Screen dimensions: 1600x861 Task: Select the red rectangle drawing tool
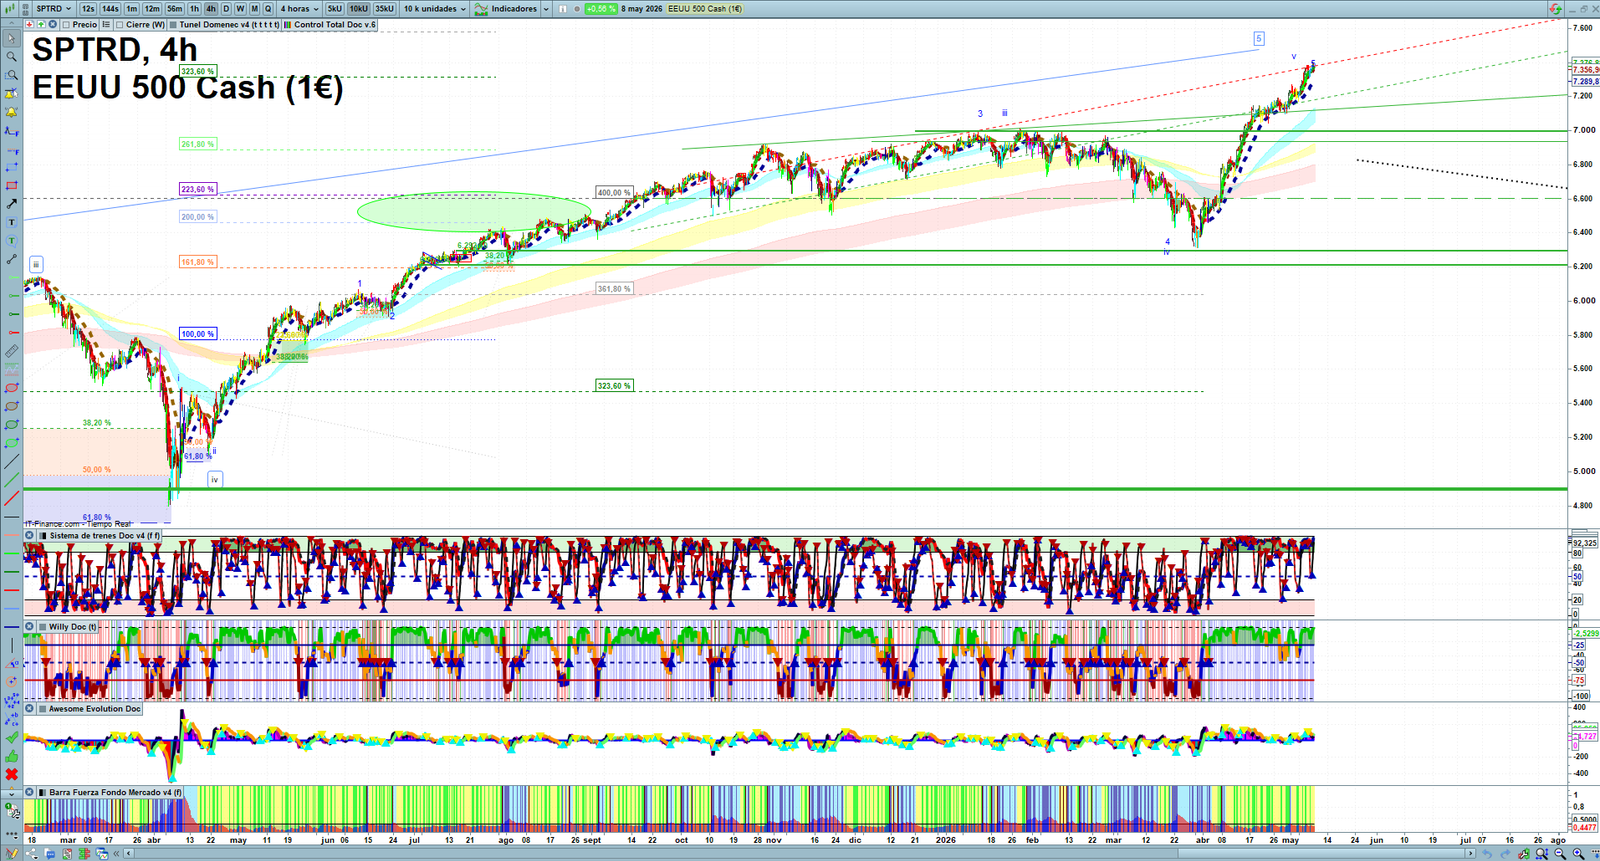(x=12, y=187)
